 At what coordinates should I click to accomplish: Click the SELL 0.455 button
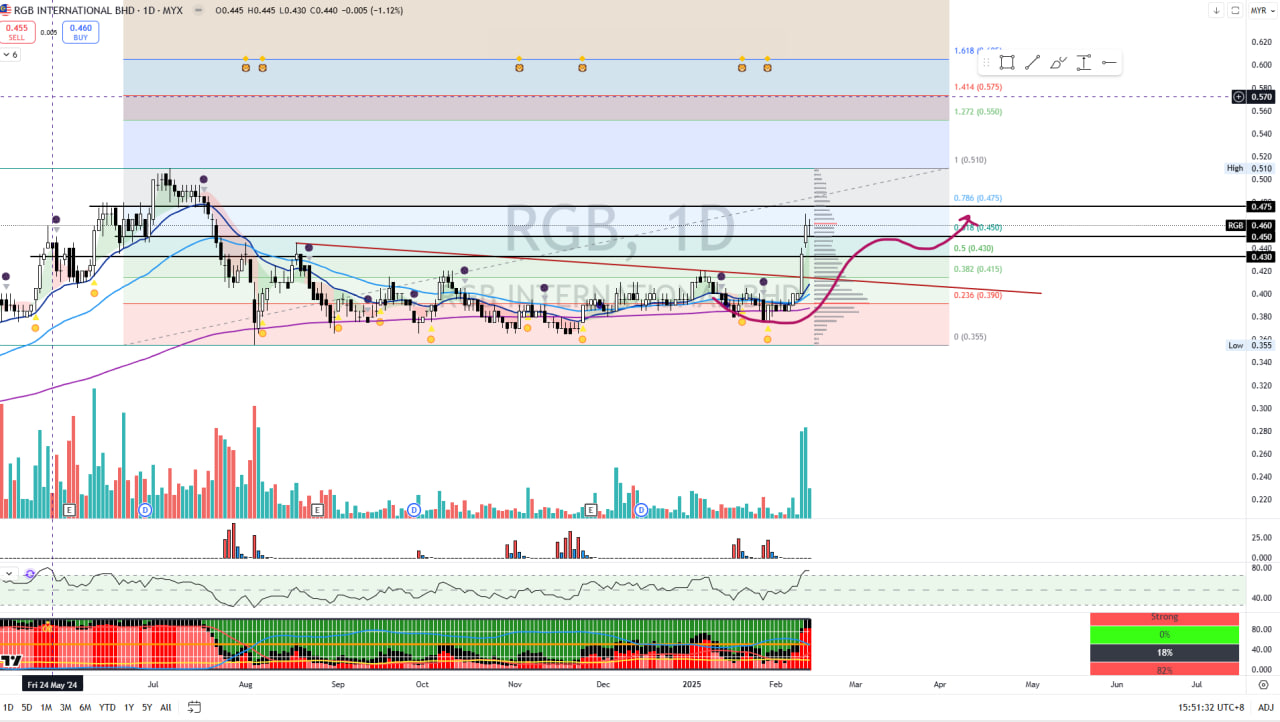tap(17, 32)
